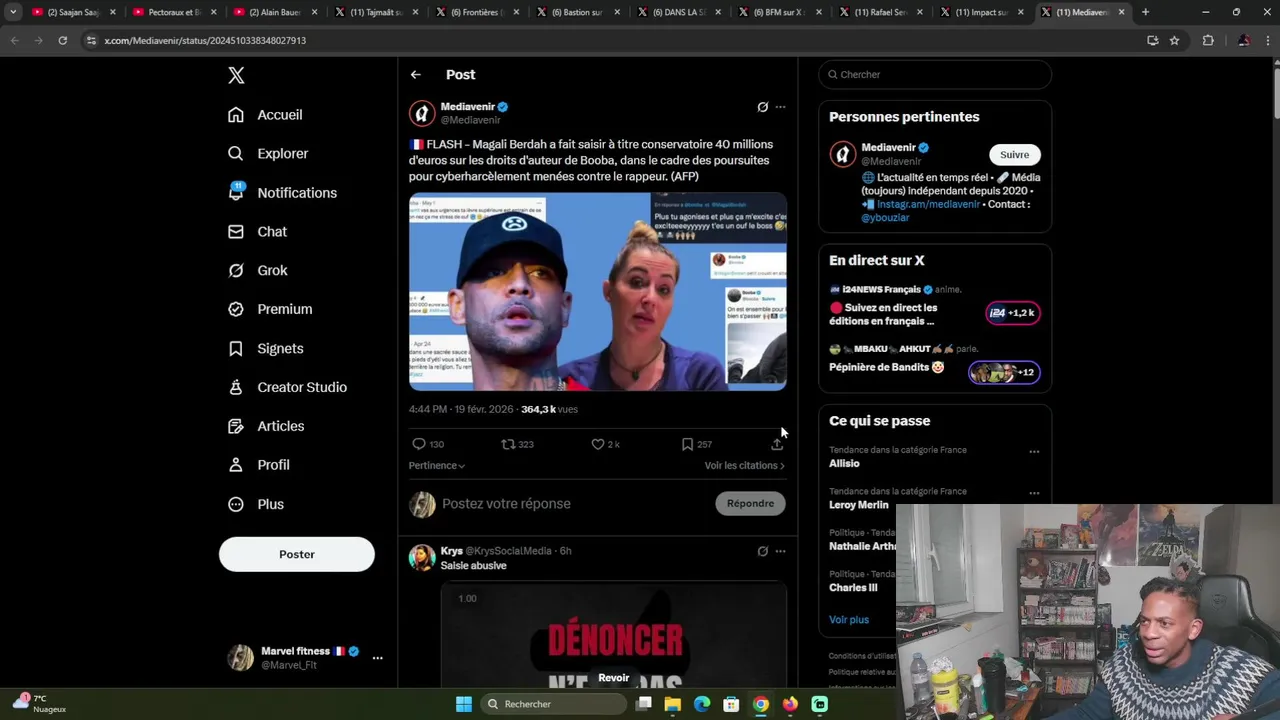Click the address bar URL
The height and width of the screenshot is (720, 1280).
tap(205, 40)
